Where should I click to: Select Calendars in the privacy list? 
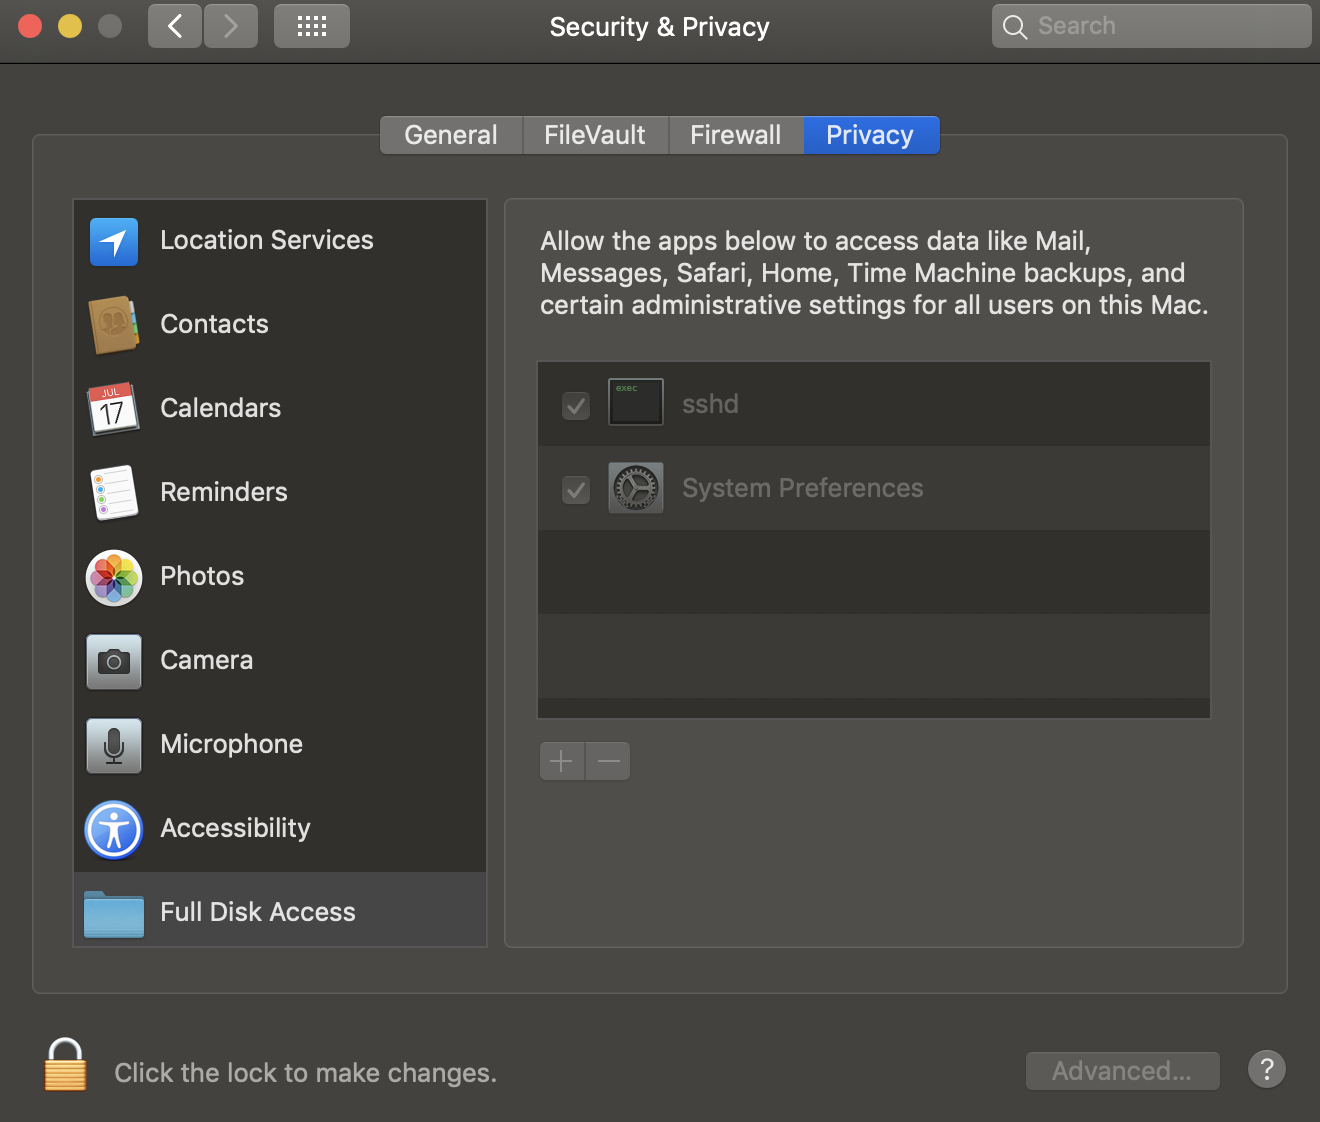coord(280,409)
